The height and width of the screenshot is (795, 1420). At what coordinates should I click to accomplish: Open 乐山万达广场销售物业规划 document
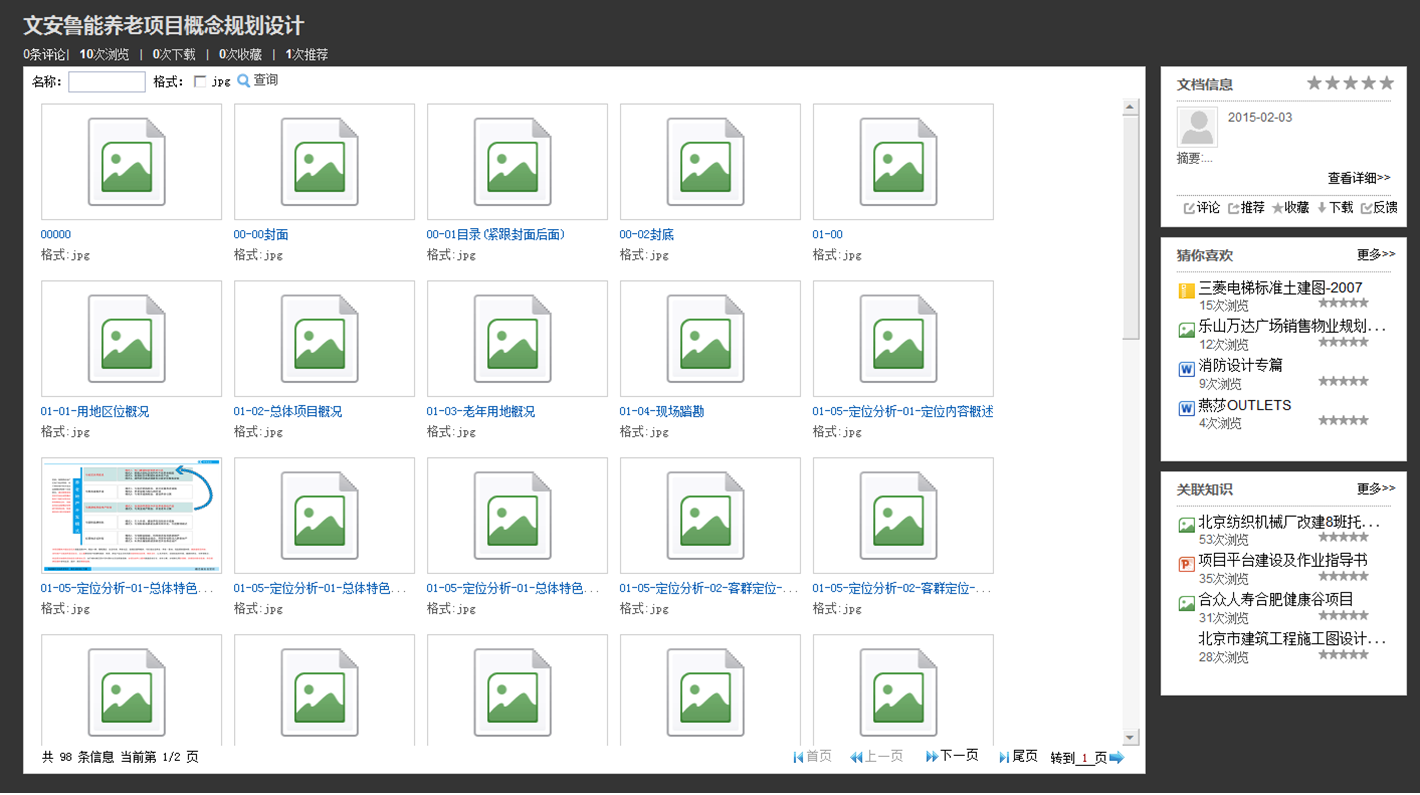[x=1292, y=326]
